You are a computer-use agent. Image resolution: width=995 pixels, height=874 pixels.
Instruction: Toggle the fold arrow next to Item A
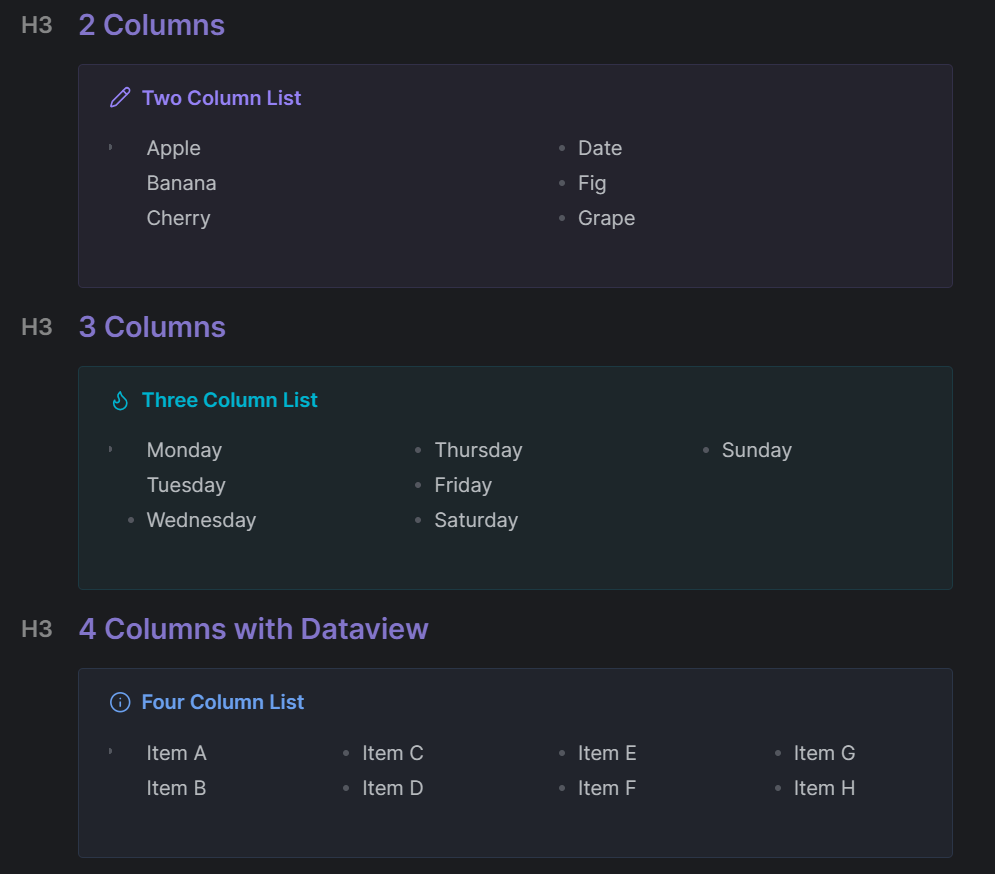click(x=110, y=752)
